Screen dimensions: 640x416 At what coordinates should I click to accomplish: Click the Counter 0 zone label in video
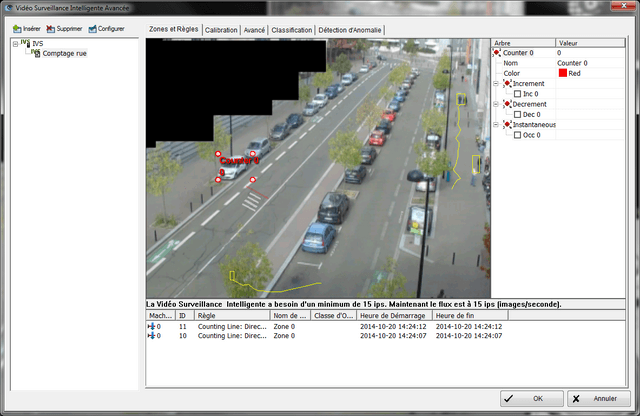(x=239, y=160)
